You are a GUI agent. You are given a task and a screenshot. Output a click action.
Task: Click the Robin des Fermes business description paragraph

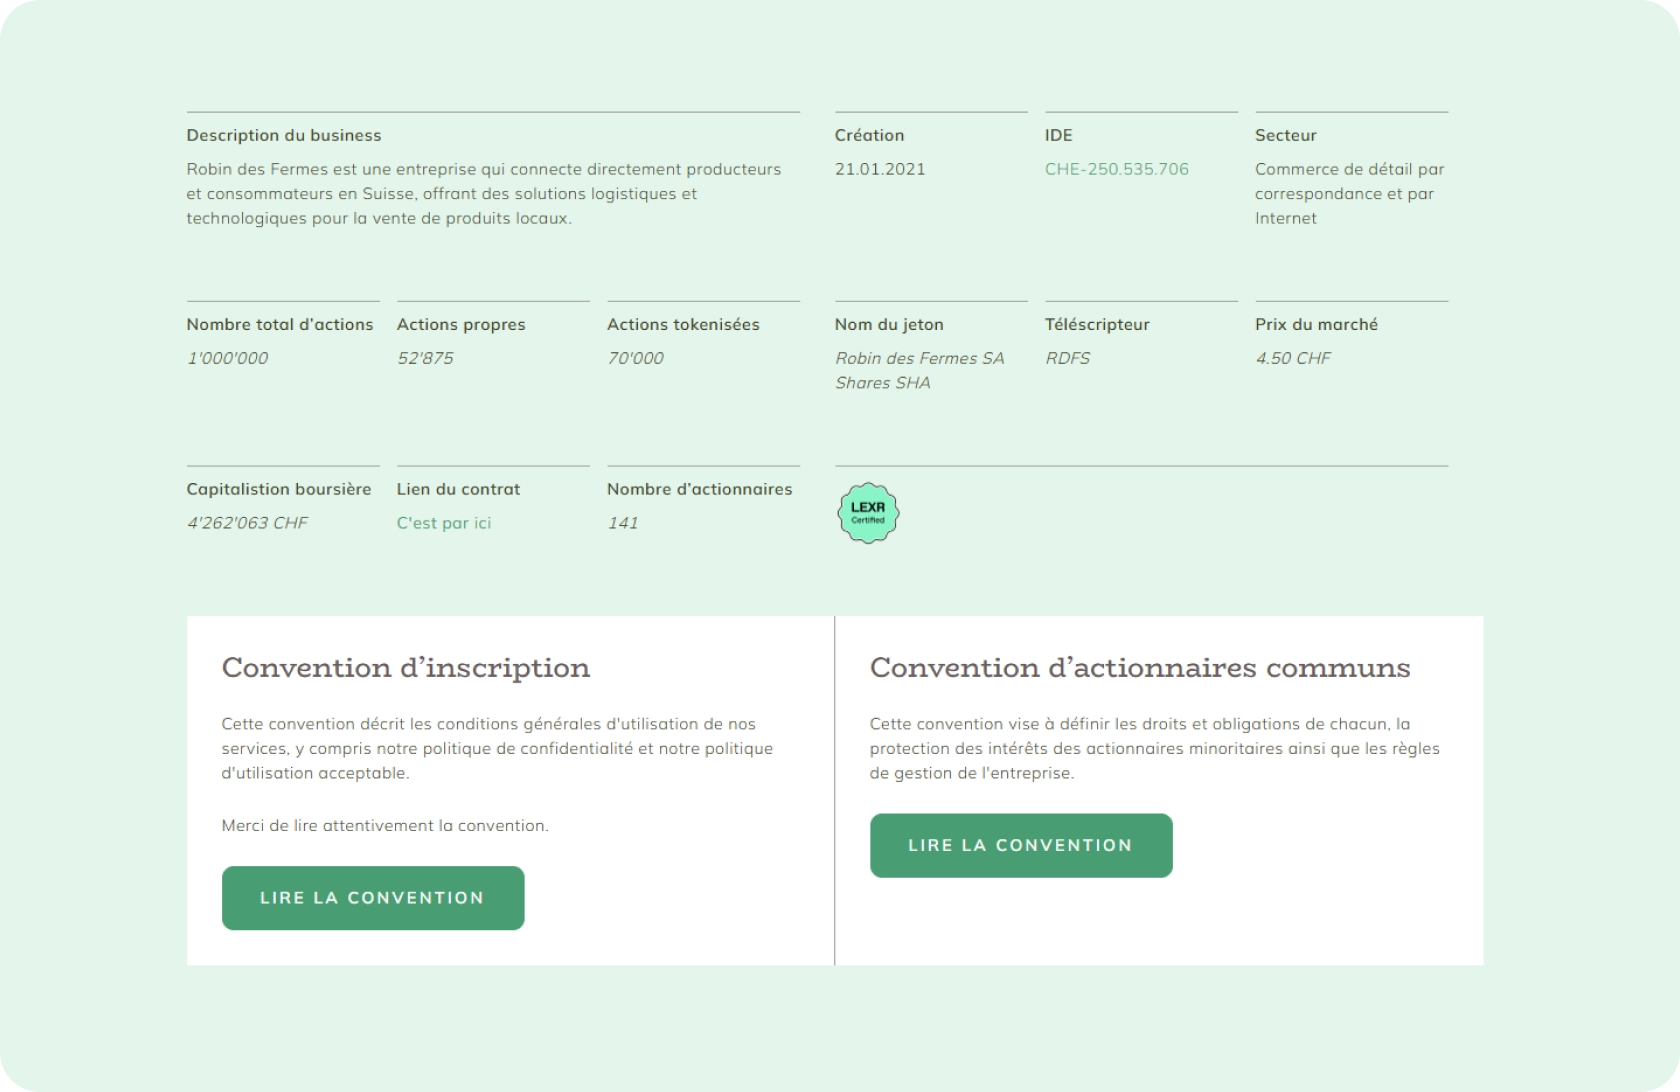483,193
